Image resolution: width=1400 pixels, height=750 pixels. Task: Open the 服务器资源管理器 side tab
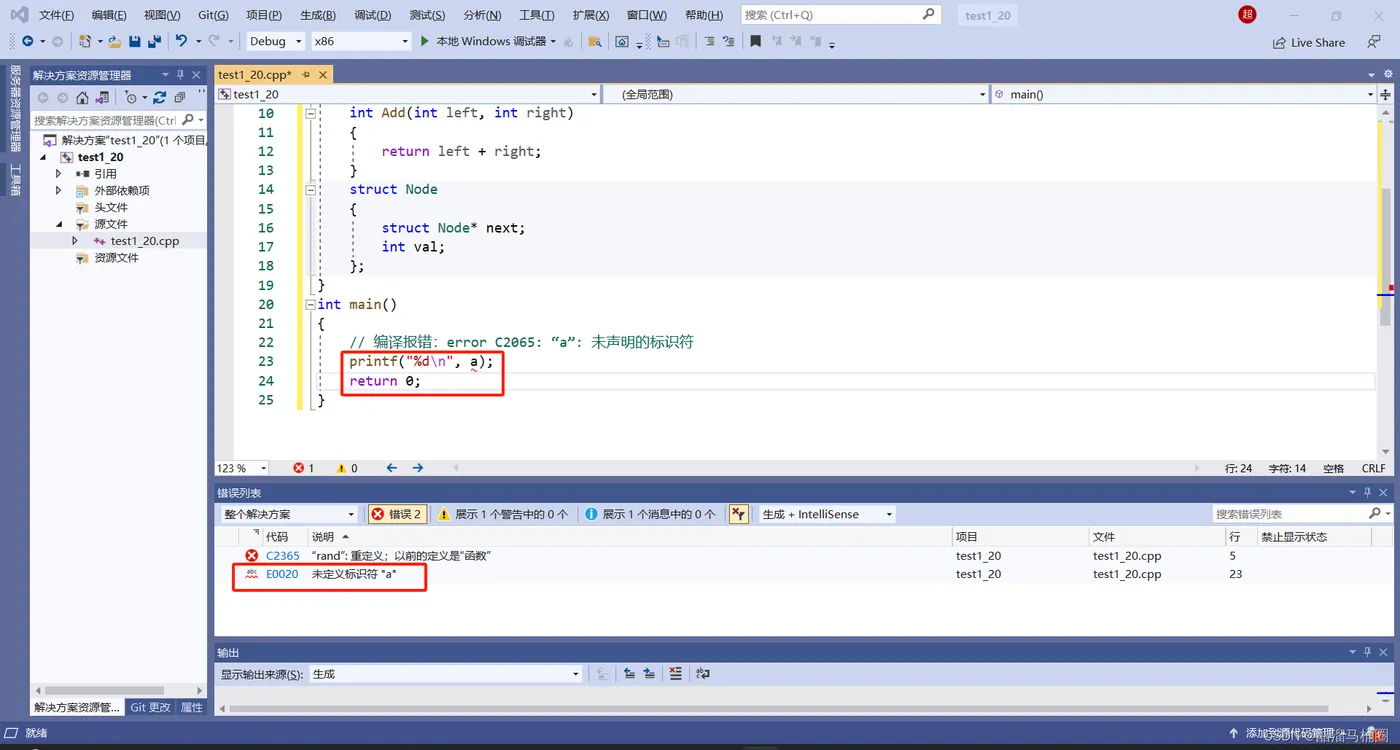click(15, 109)
